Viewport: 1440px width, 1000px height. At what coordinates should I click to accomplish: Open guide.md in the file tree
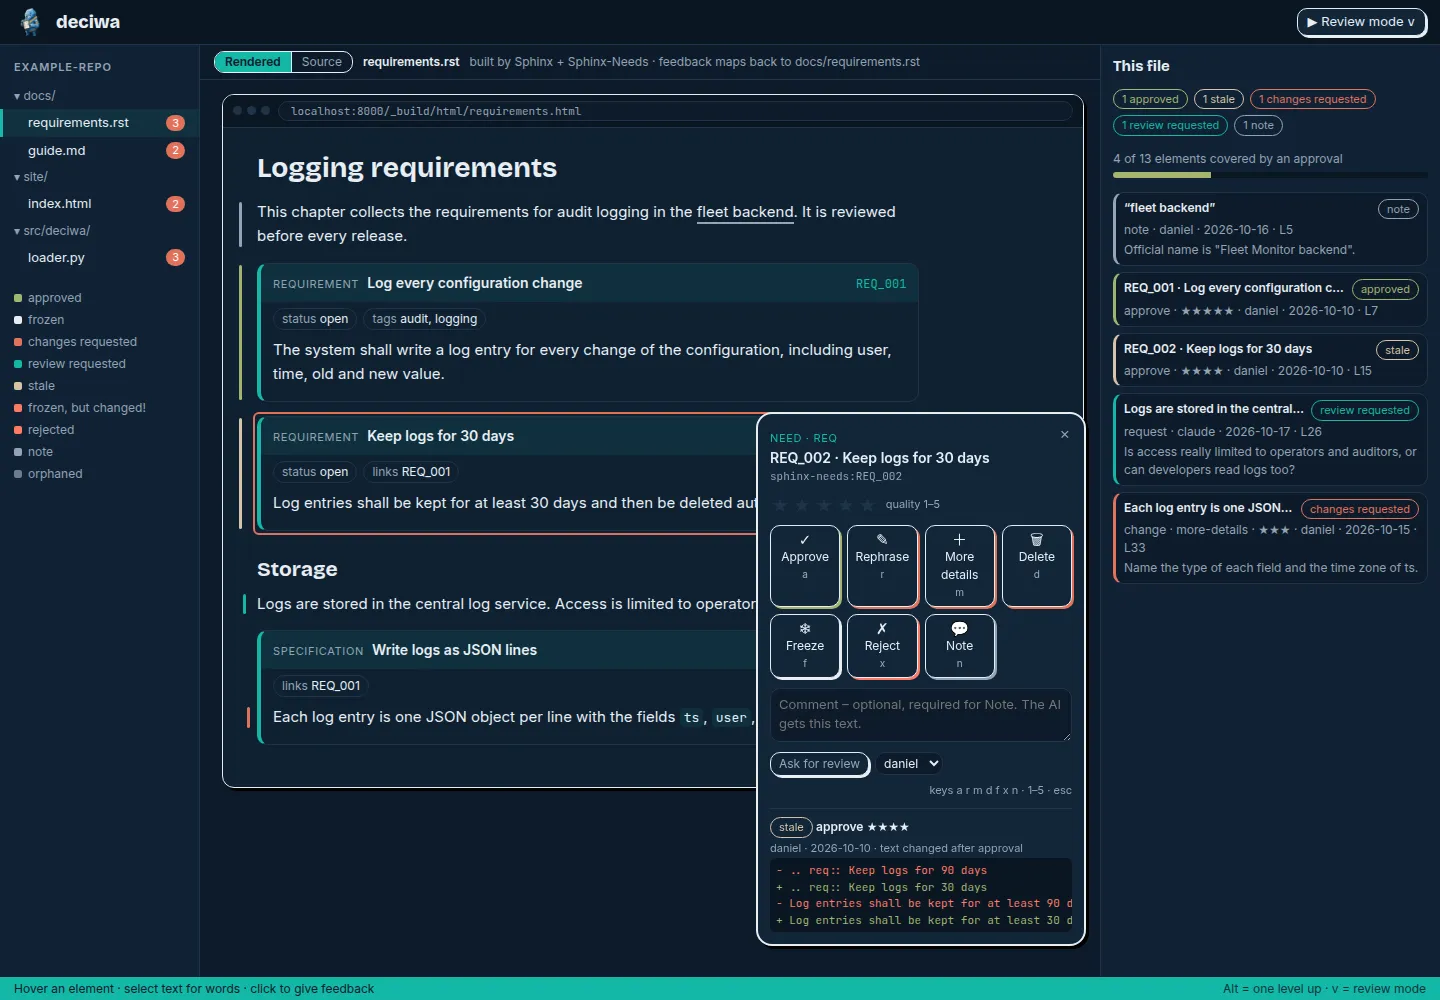point(99,151)
